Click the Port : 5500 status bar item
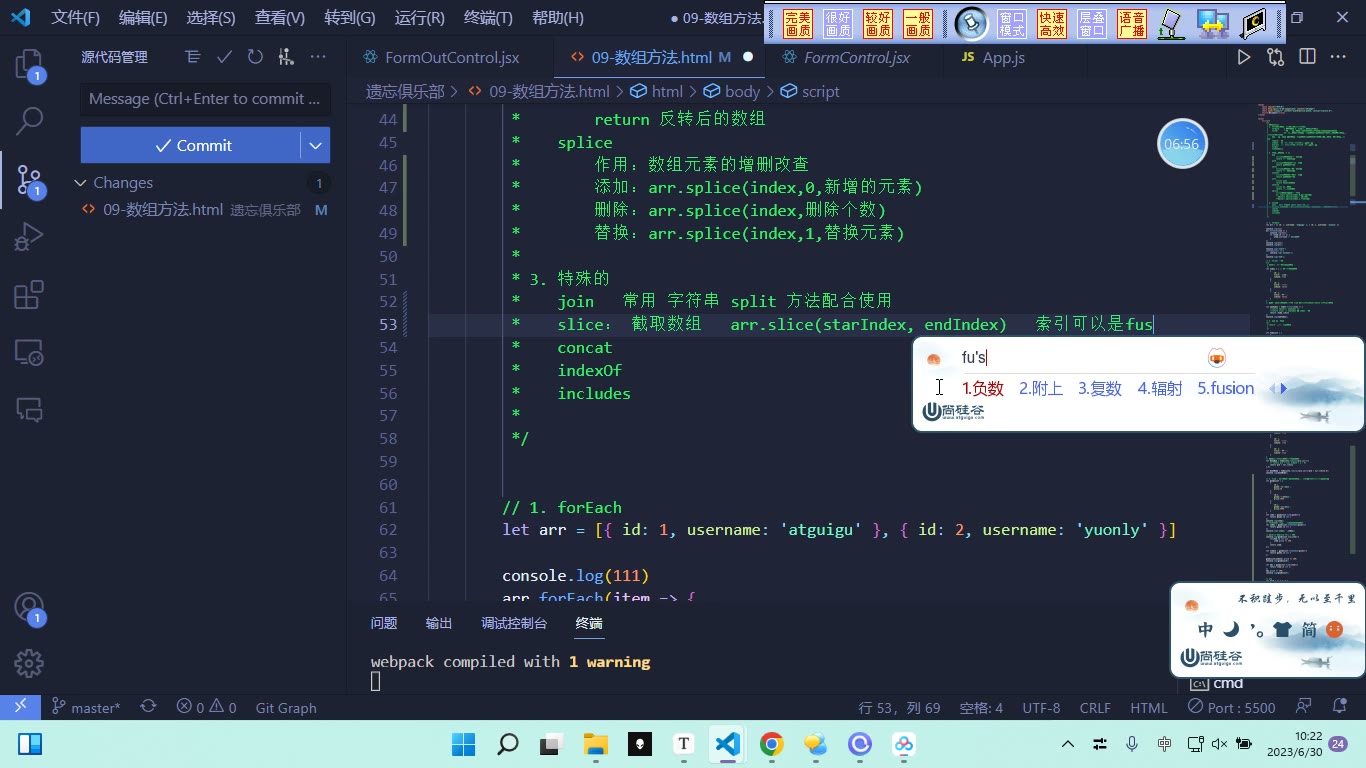The height and width of the screenshot is (768, 1366). (x=1231, y=707)
